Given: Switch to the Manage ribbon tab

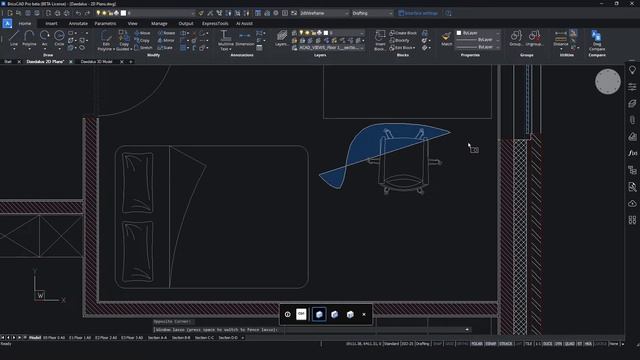Looking at the screenshot, I should [159, 24].
